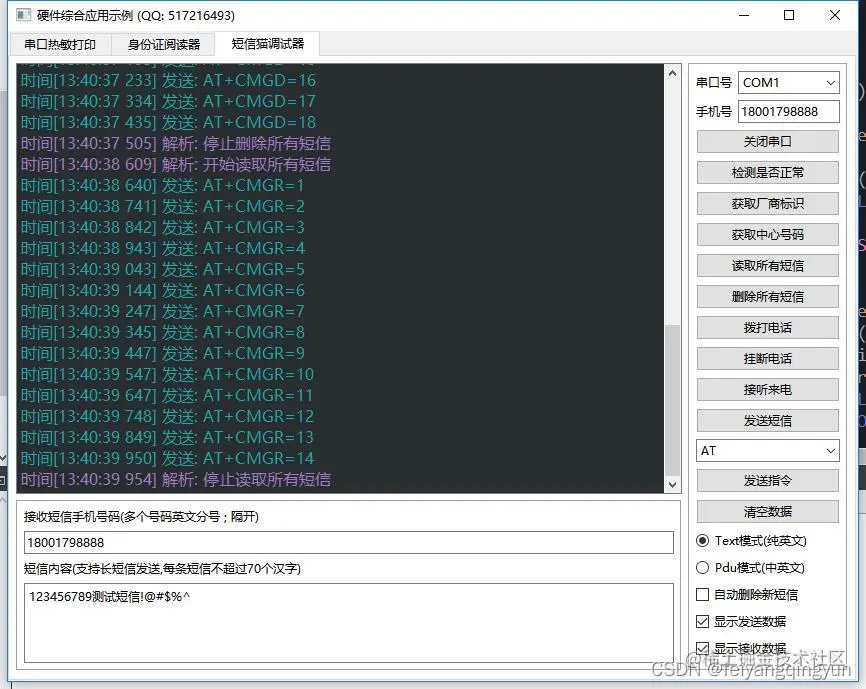Click 接听来电 to answer incoming call
This screenshot has height=689, width=866.
pyautogui.click(x=766, y=389)
